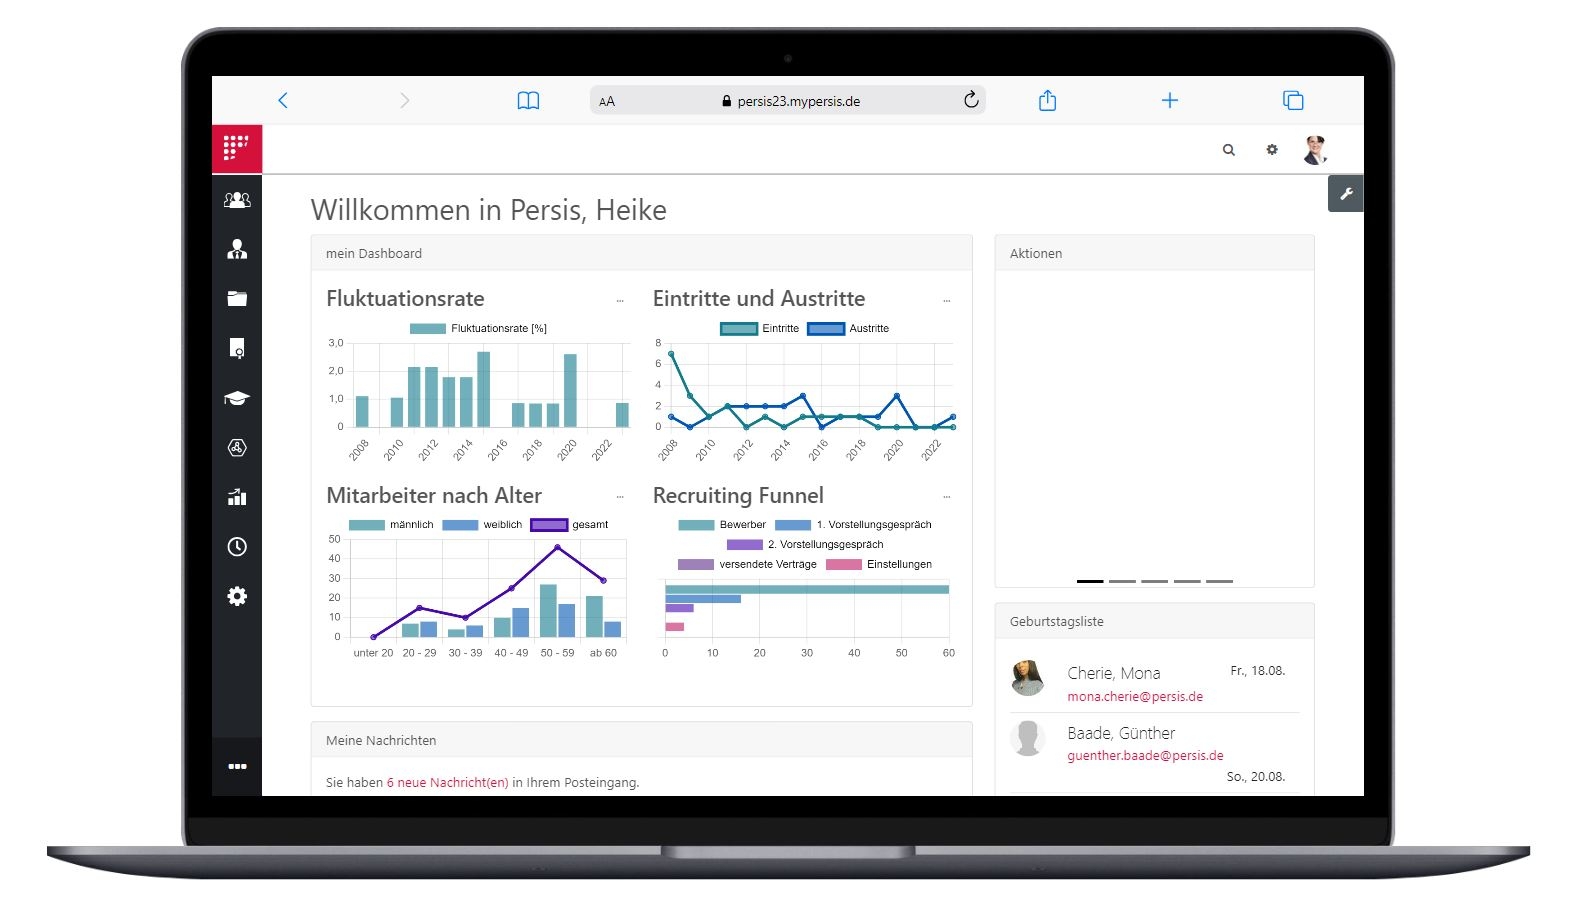
Task: Click the Geburtstagsliste panel heading
Action: point(1057,621)
